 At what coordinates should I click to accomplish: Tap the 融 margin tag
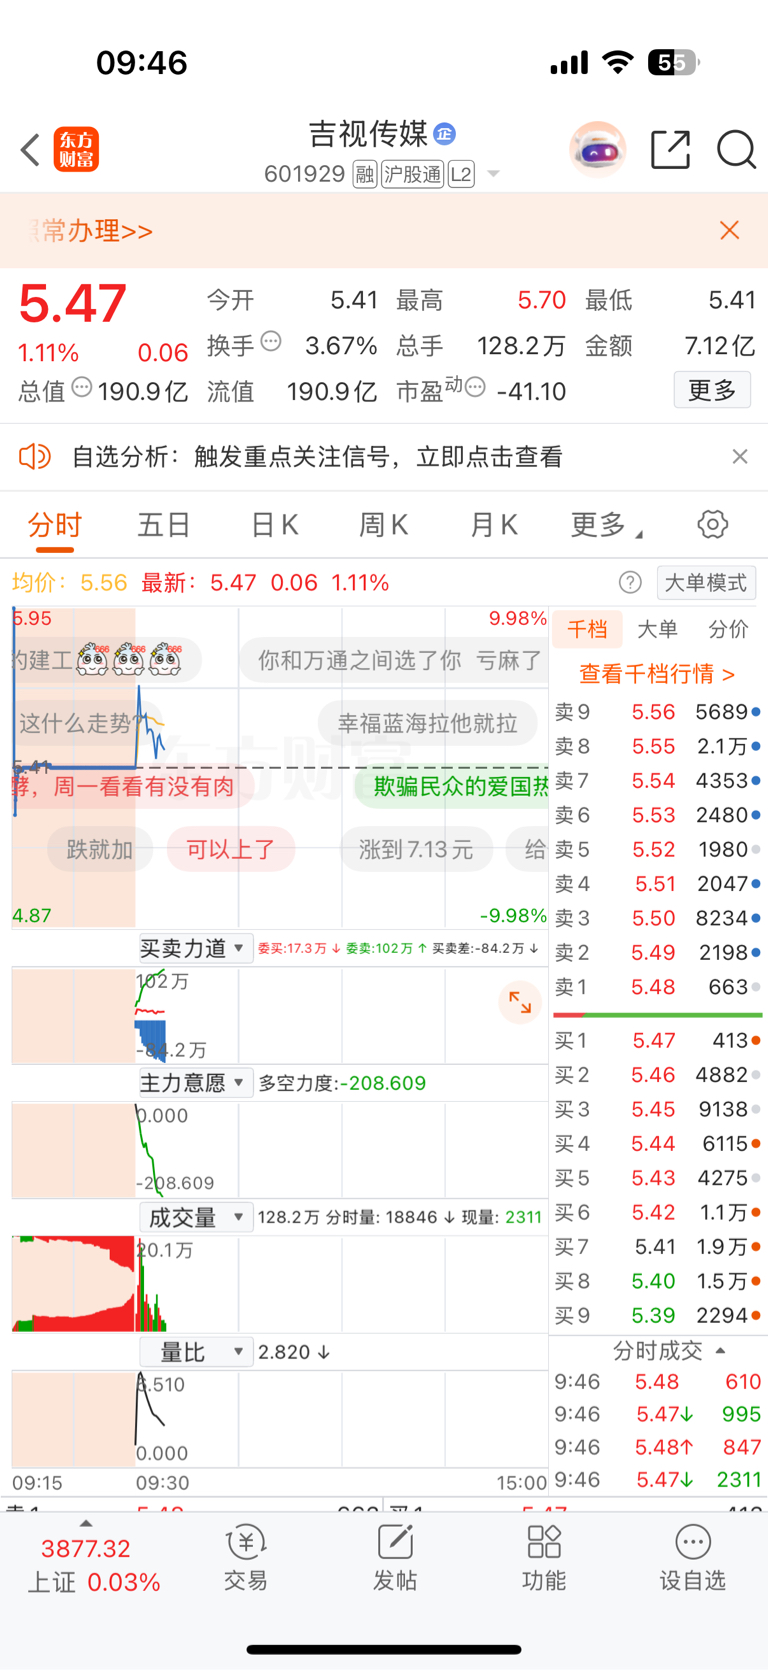[365, 175]
